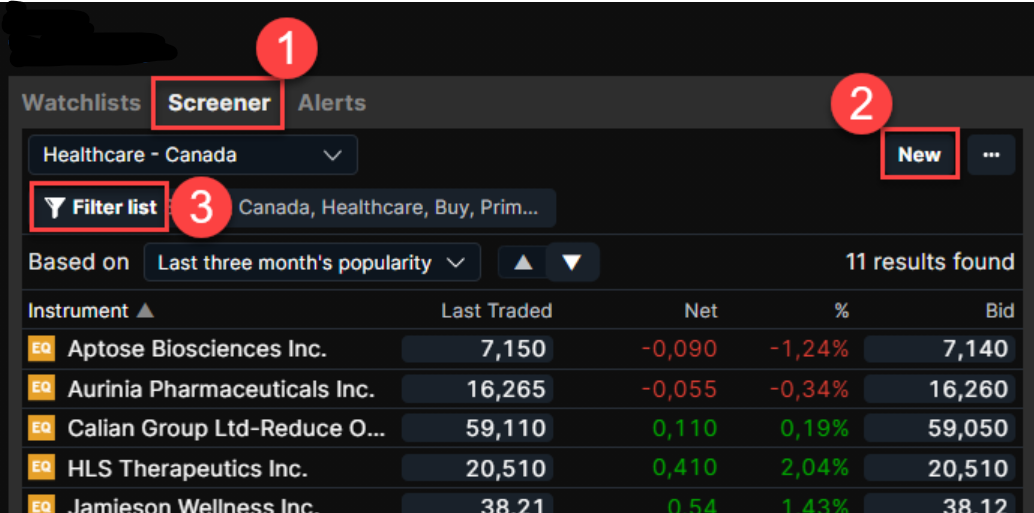Select the Aurinia Pharmaceuticals Inc. row
Screen dimensions: 1034x513
(221, 389)
